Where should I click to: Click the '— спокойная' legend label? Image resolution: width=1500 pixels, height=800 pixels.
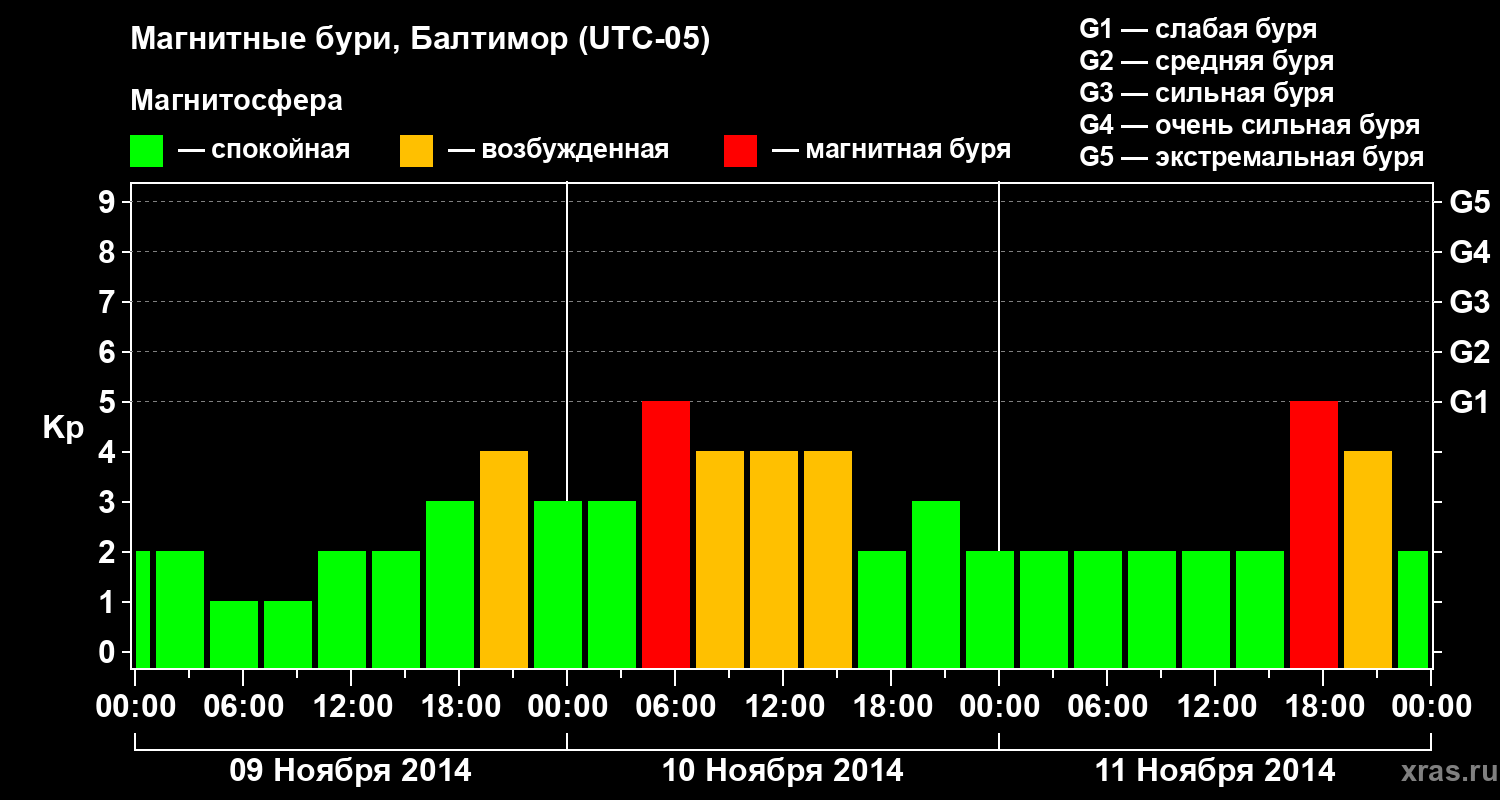264,150
